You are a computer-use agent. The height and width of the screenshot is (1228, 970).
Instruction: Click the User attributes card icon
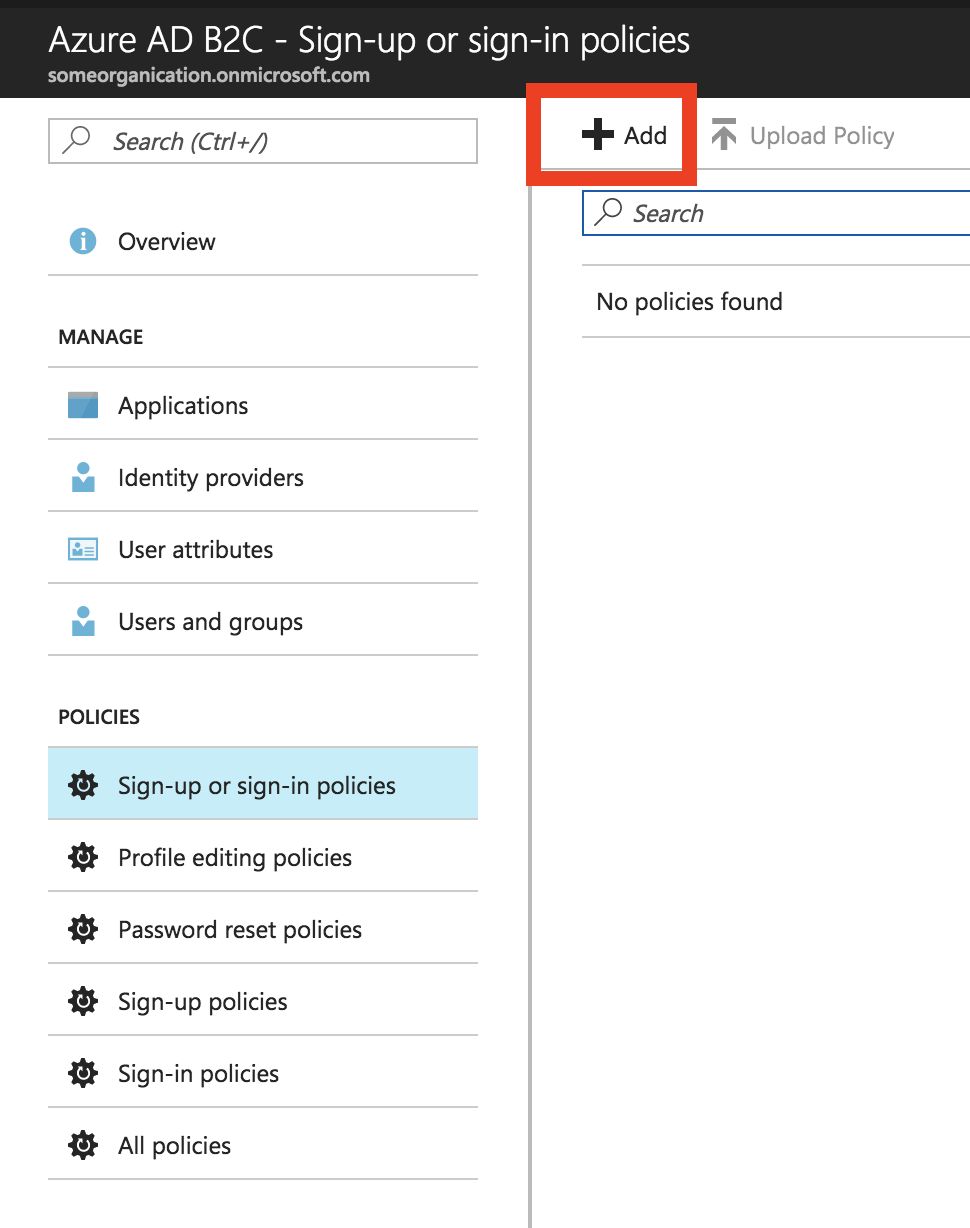83,549
